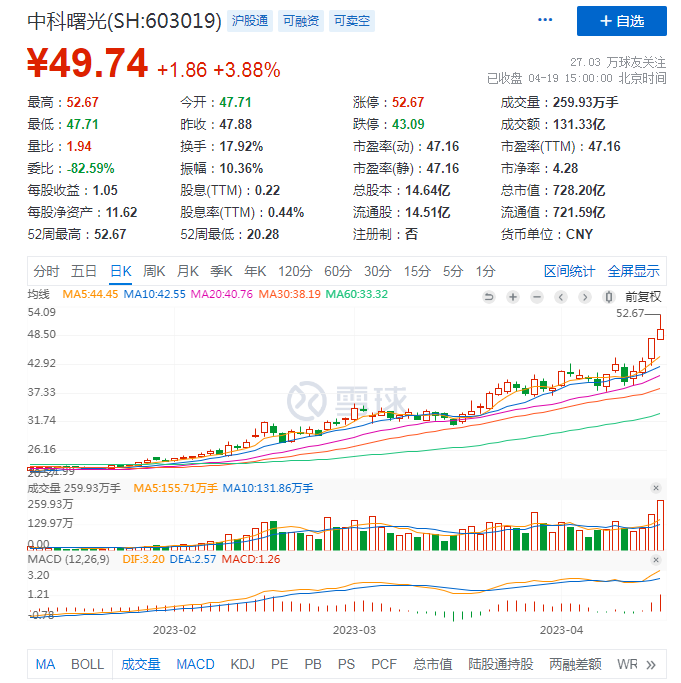Move chart left with left chevron
681x683 pixels.
pyautogui.click(x=561, y=297)
